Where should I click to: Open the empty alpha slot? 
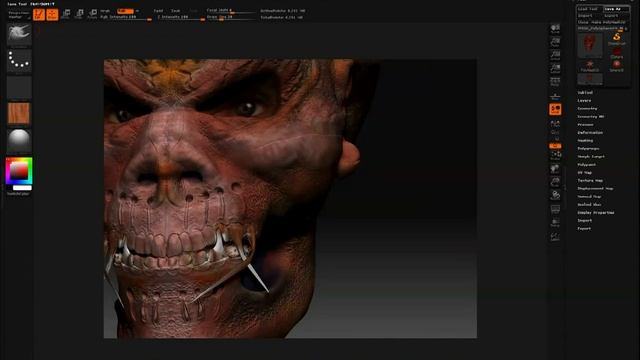point(19,87)
